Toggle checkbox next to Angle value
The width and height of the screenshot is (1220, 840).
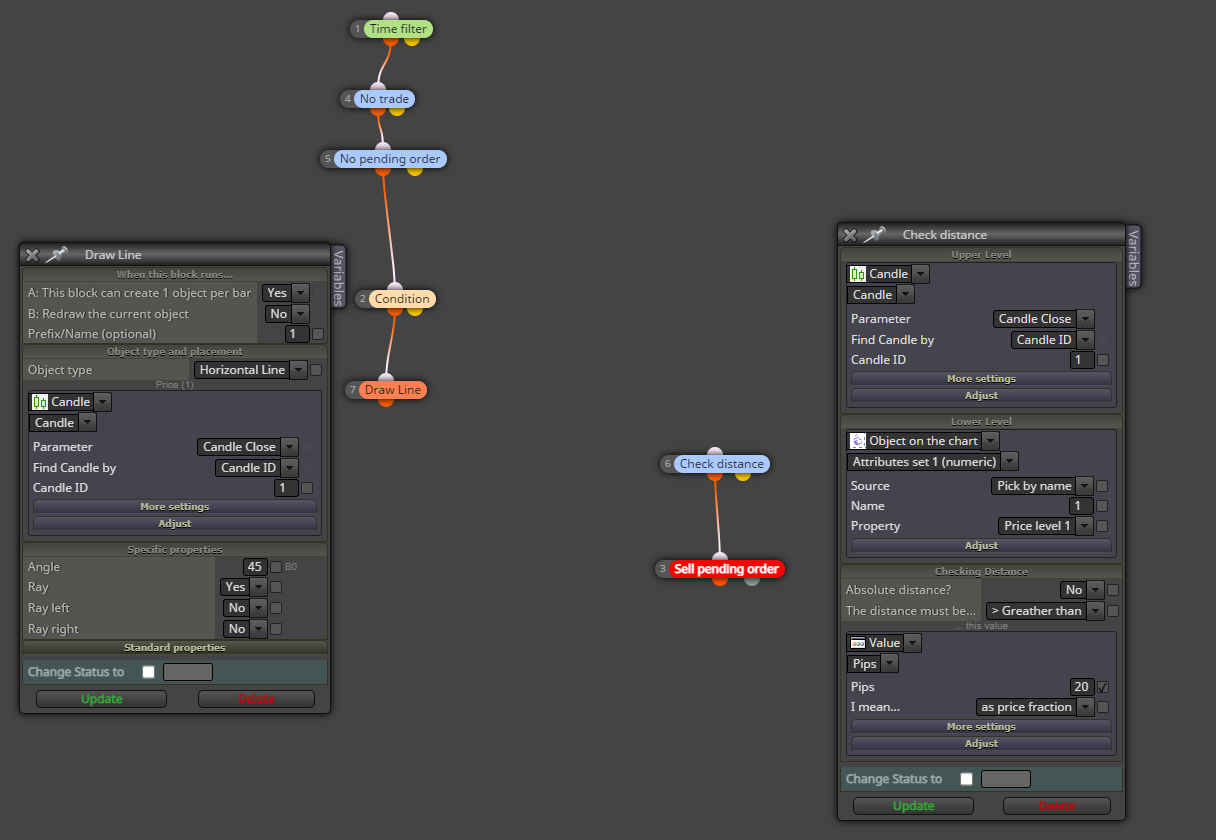275,567
